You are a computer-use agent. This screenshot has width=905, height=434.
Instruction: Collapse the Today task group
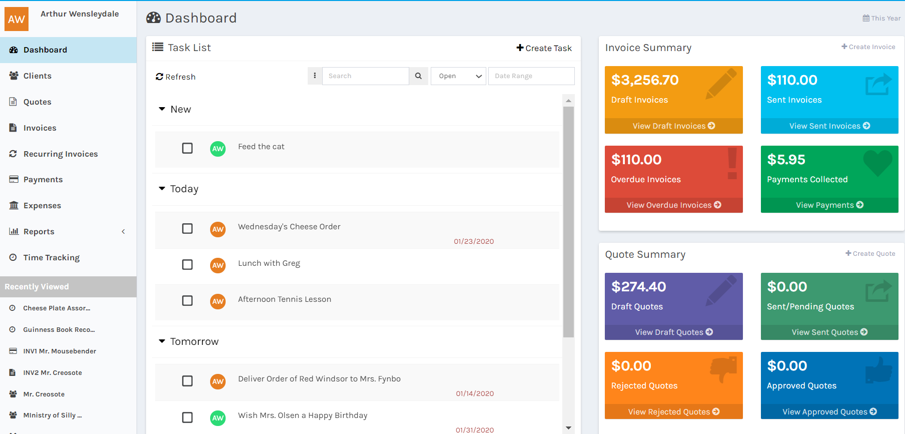point(162,189)
